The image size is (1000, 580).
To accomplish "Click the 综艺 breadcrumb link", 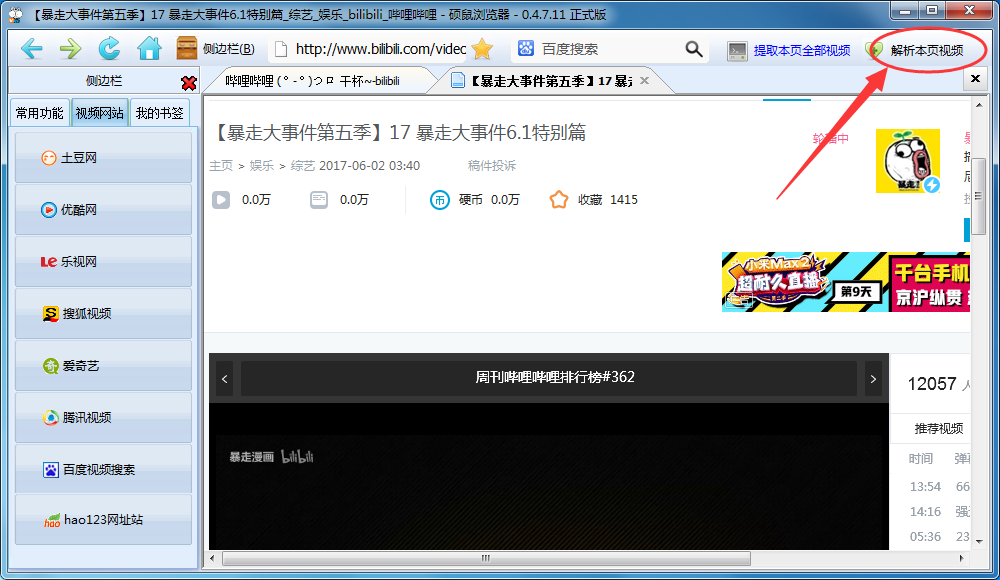I will pos(302,166).
